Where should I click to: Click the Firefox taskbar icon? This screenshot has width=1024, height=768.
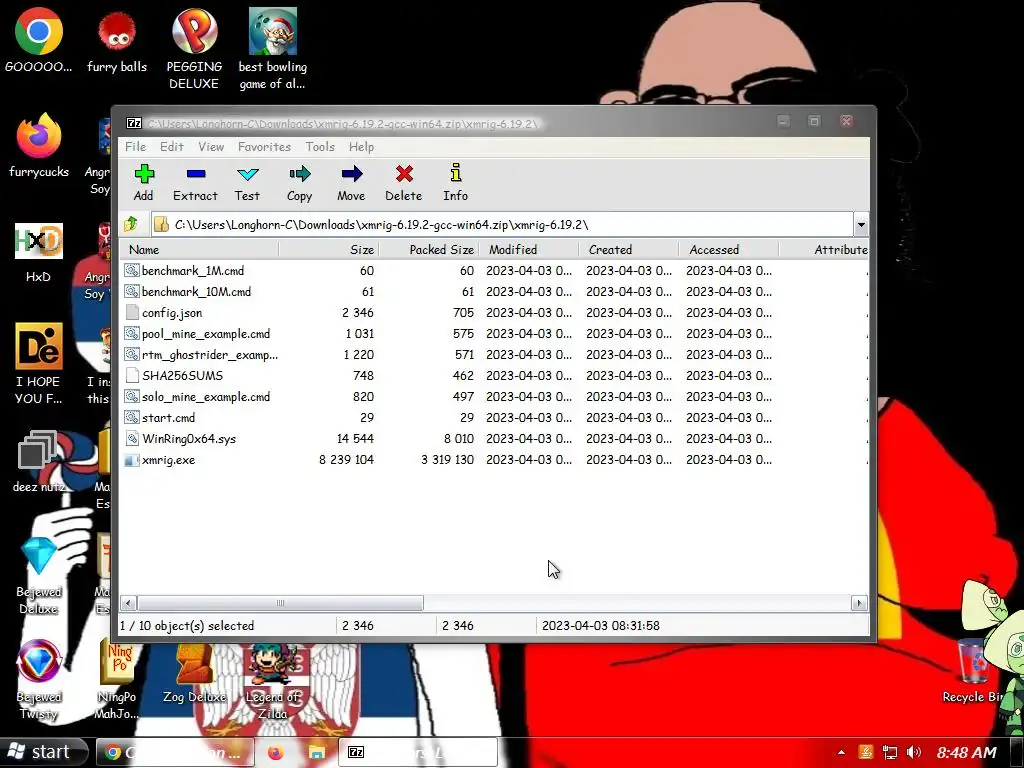tap(276, 752)
